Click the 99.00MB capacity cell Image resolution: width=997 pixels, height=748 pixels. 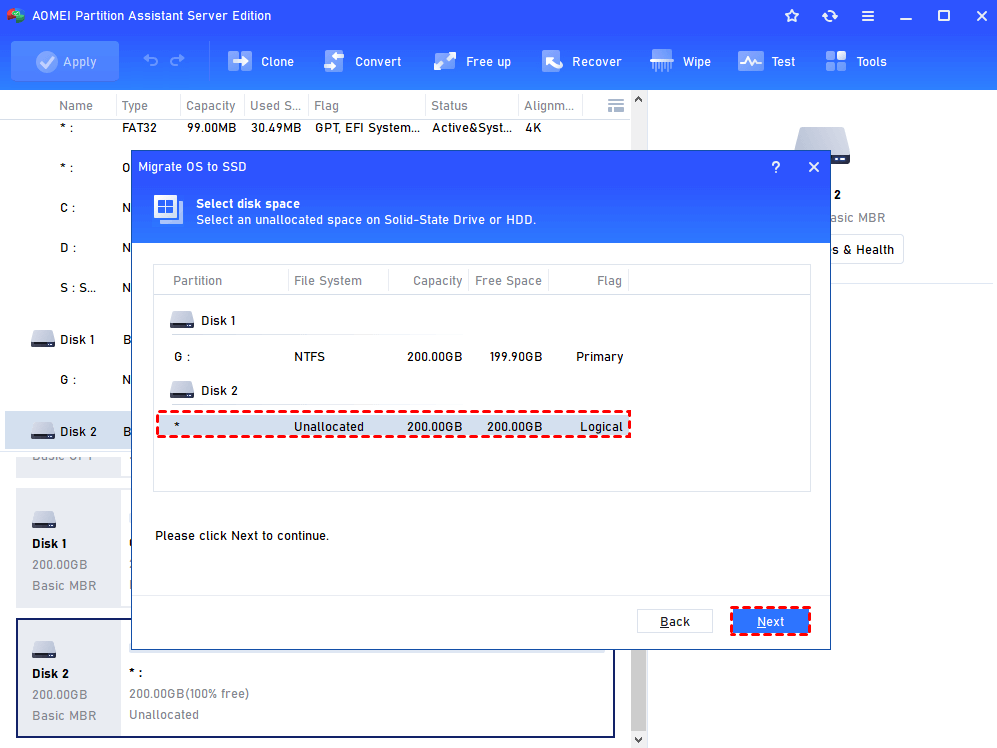(x=212, y=128)
